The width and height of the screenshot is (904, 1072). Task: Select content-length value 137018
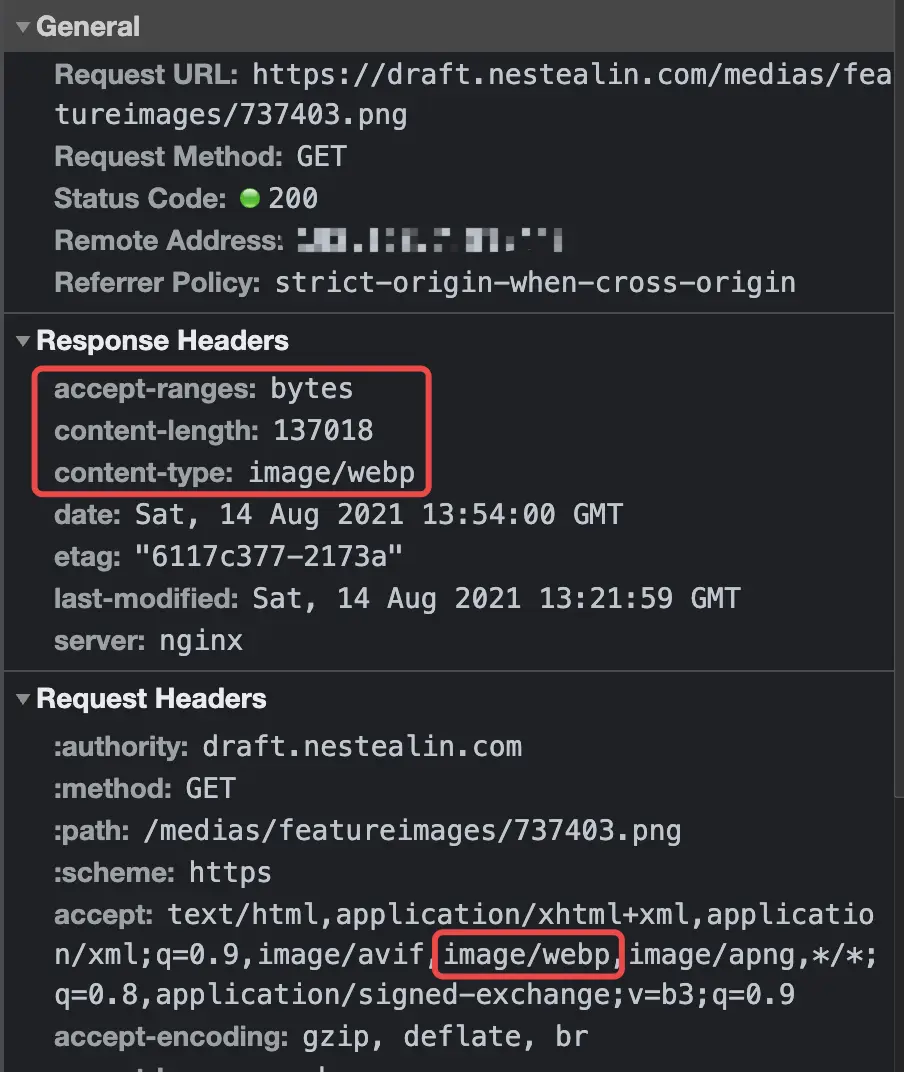pos(323,431)
